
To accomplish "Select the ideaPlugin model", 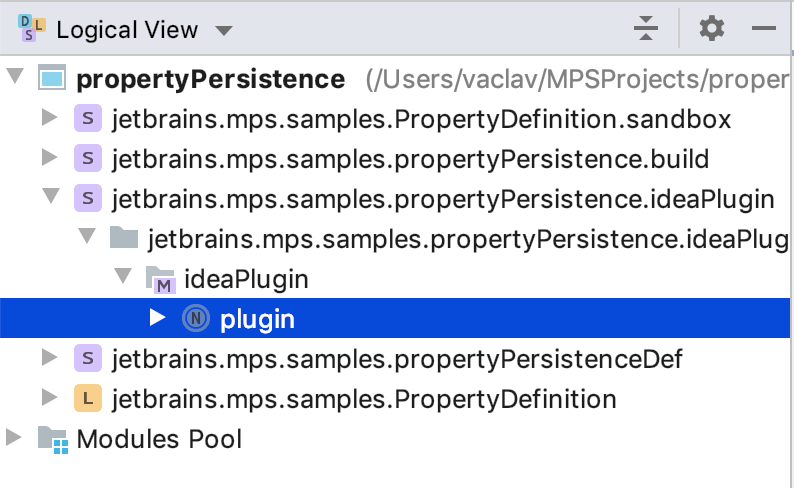I will point(246,279).
